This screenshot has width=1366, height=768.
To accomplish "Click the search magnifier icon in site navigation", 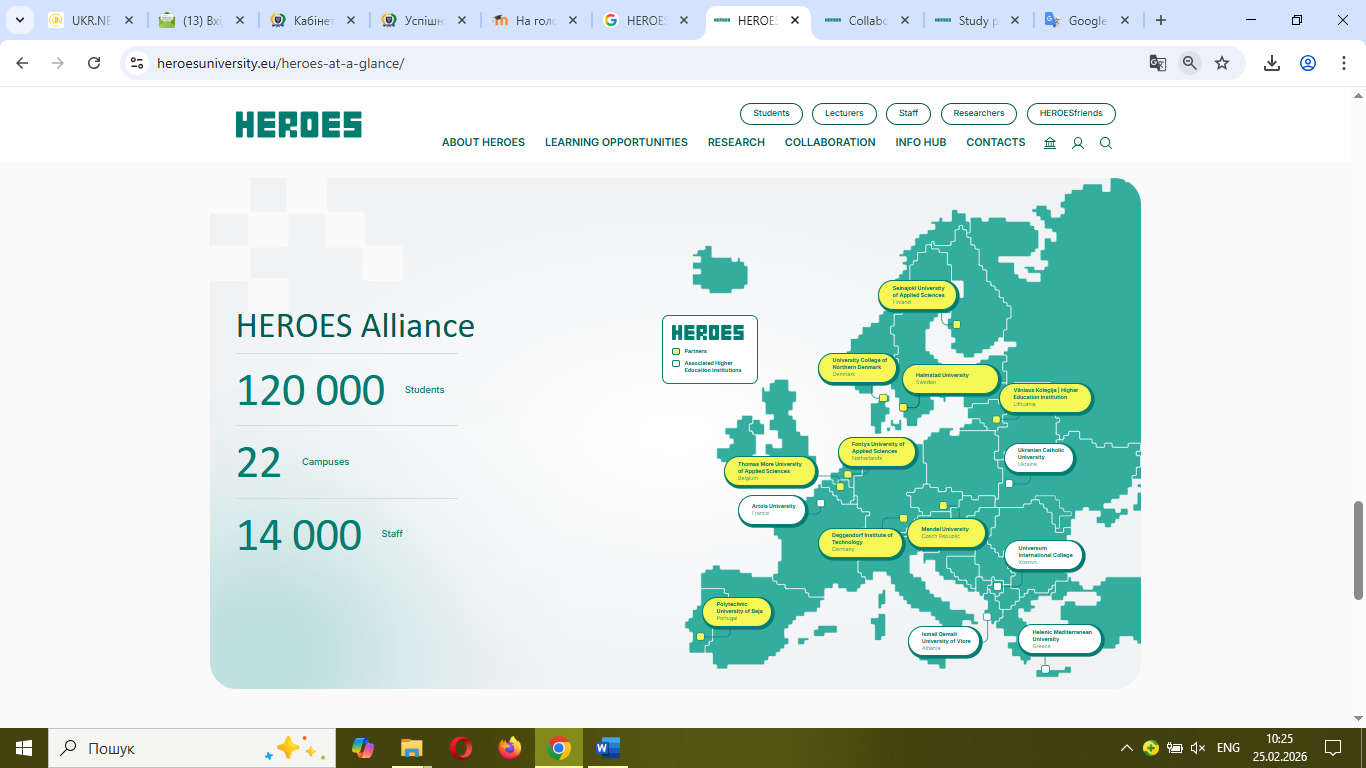I will tap(1105, 143).
